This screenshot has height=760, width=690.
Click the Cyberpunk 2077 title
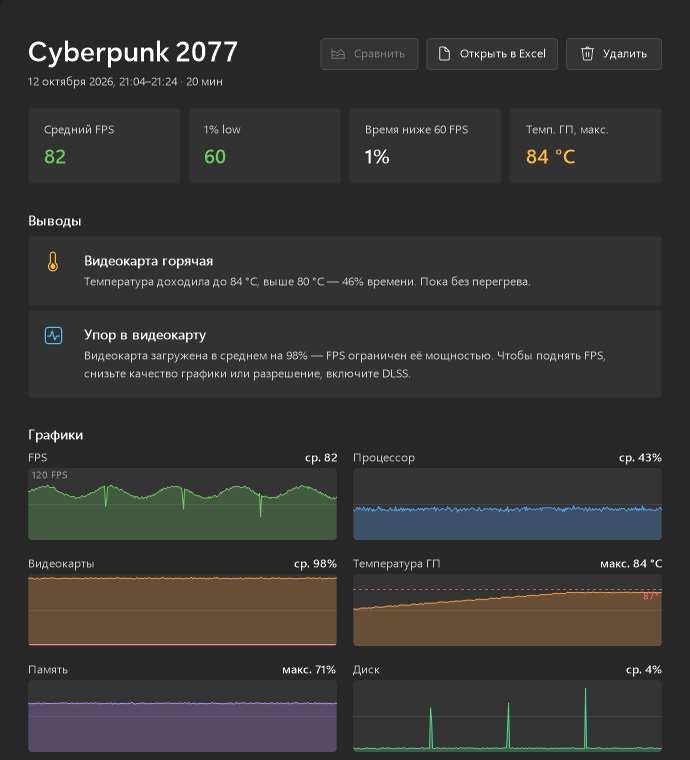point(133,52)
